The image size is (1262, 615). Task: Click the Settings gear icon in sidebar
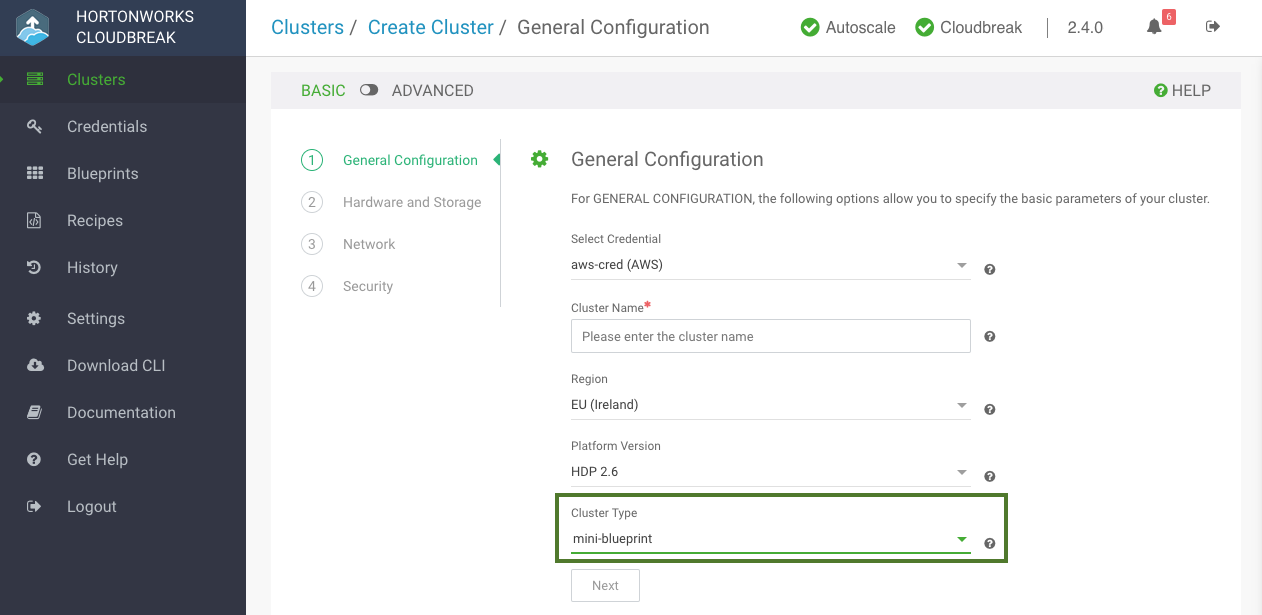coord(34,318)
